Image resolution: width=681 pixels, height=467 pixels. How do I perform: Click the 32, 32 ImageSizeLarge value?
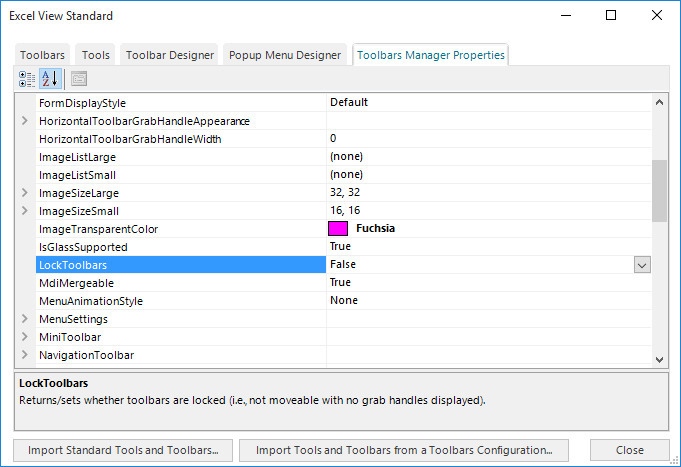[x=345, y=192]
